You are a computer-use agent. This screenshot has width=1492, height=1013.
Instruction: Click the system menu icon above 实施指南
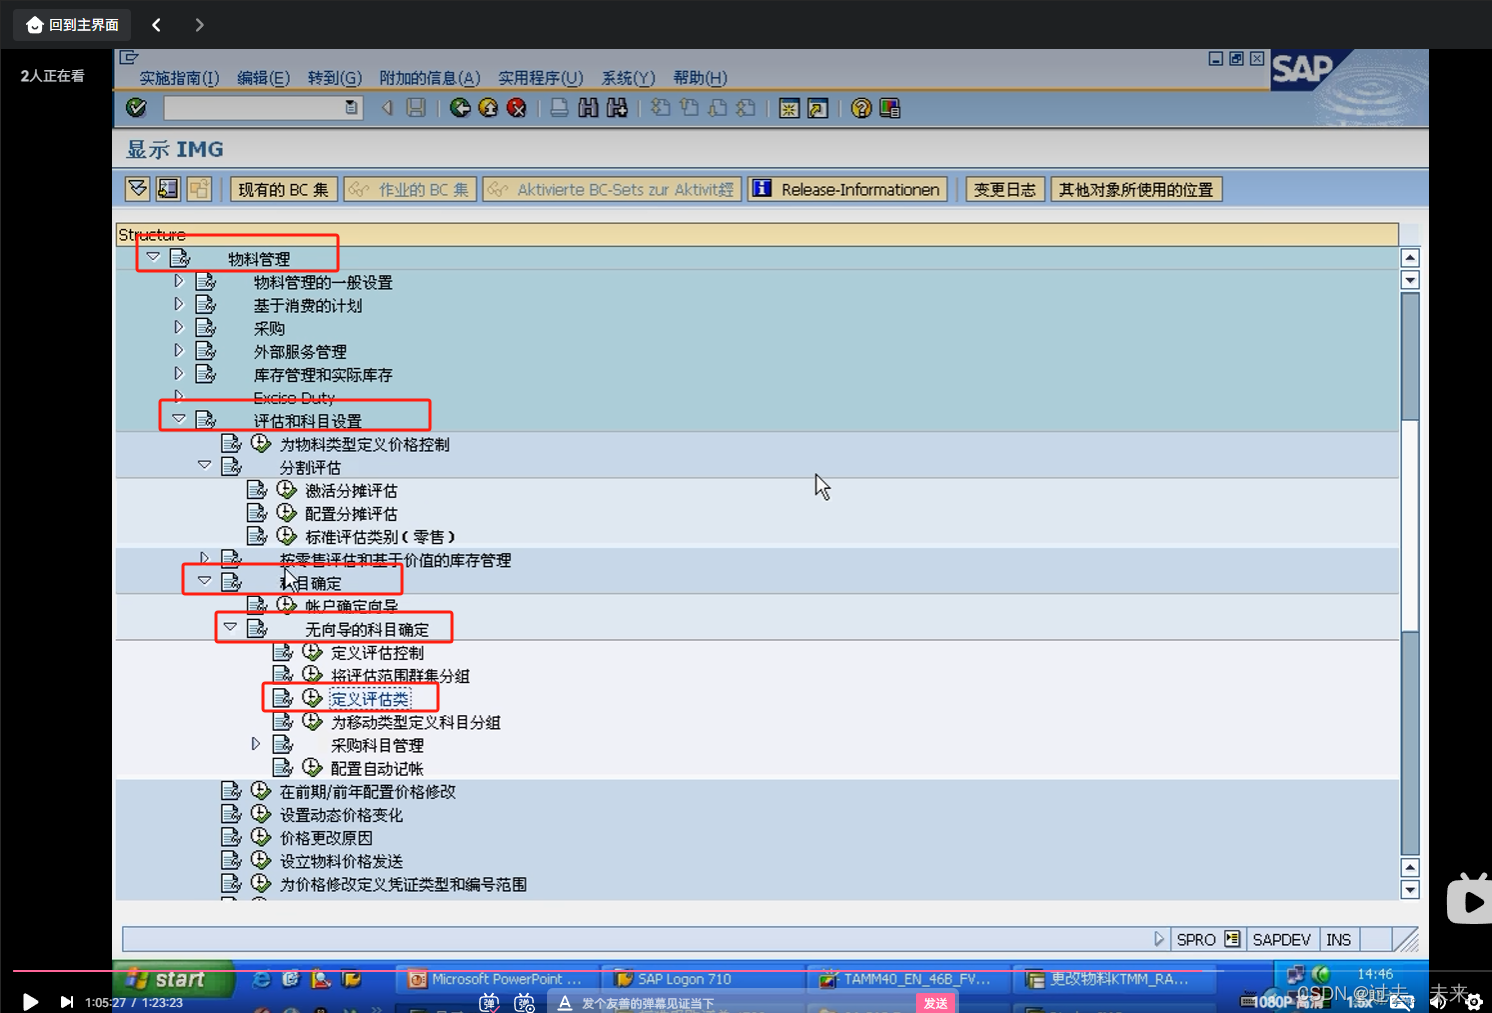coord(129,58)
